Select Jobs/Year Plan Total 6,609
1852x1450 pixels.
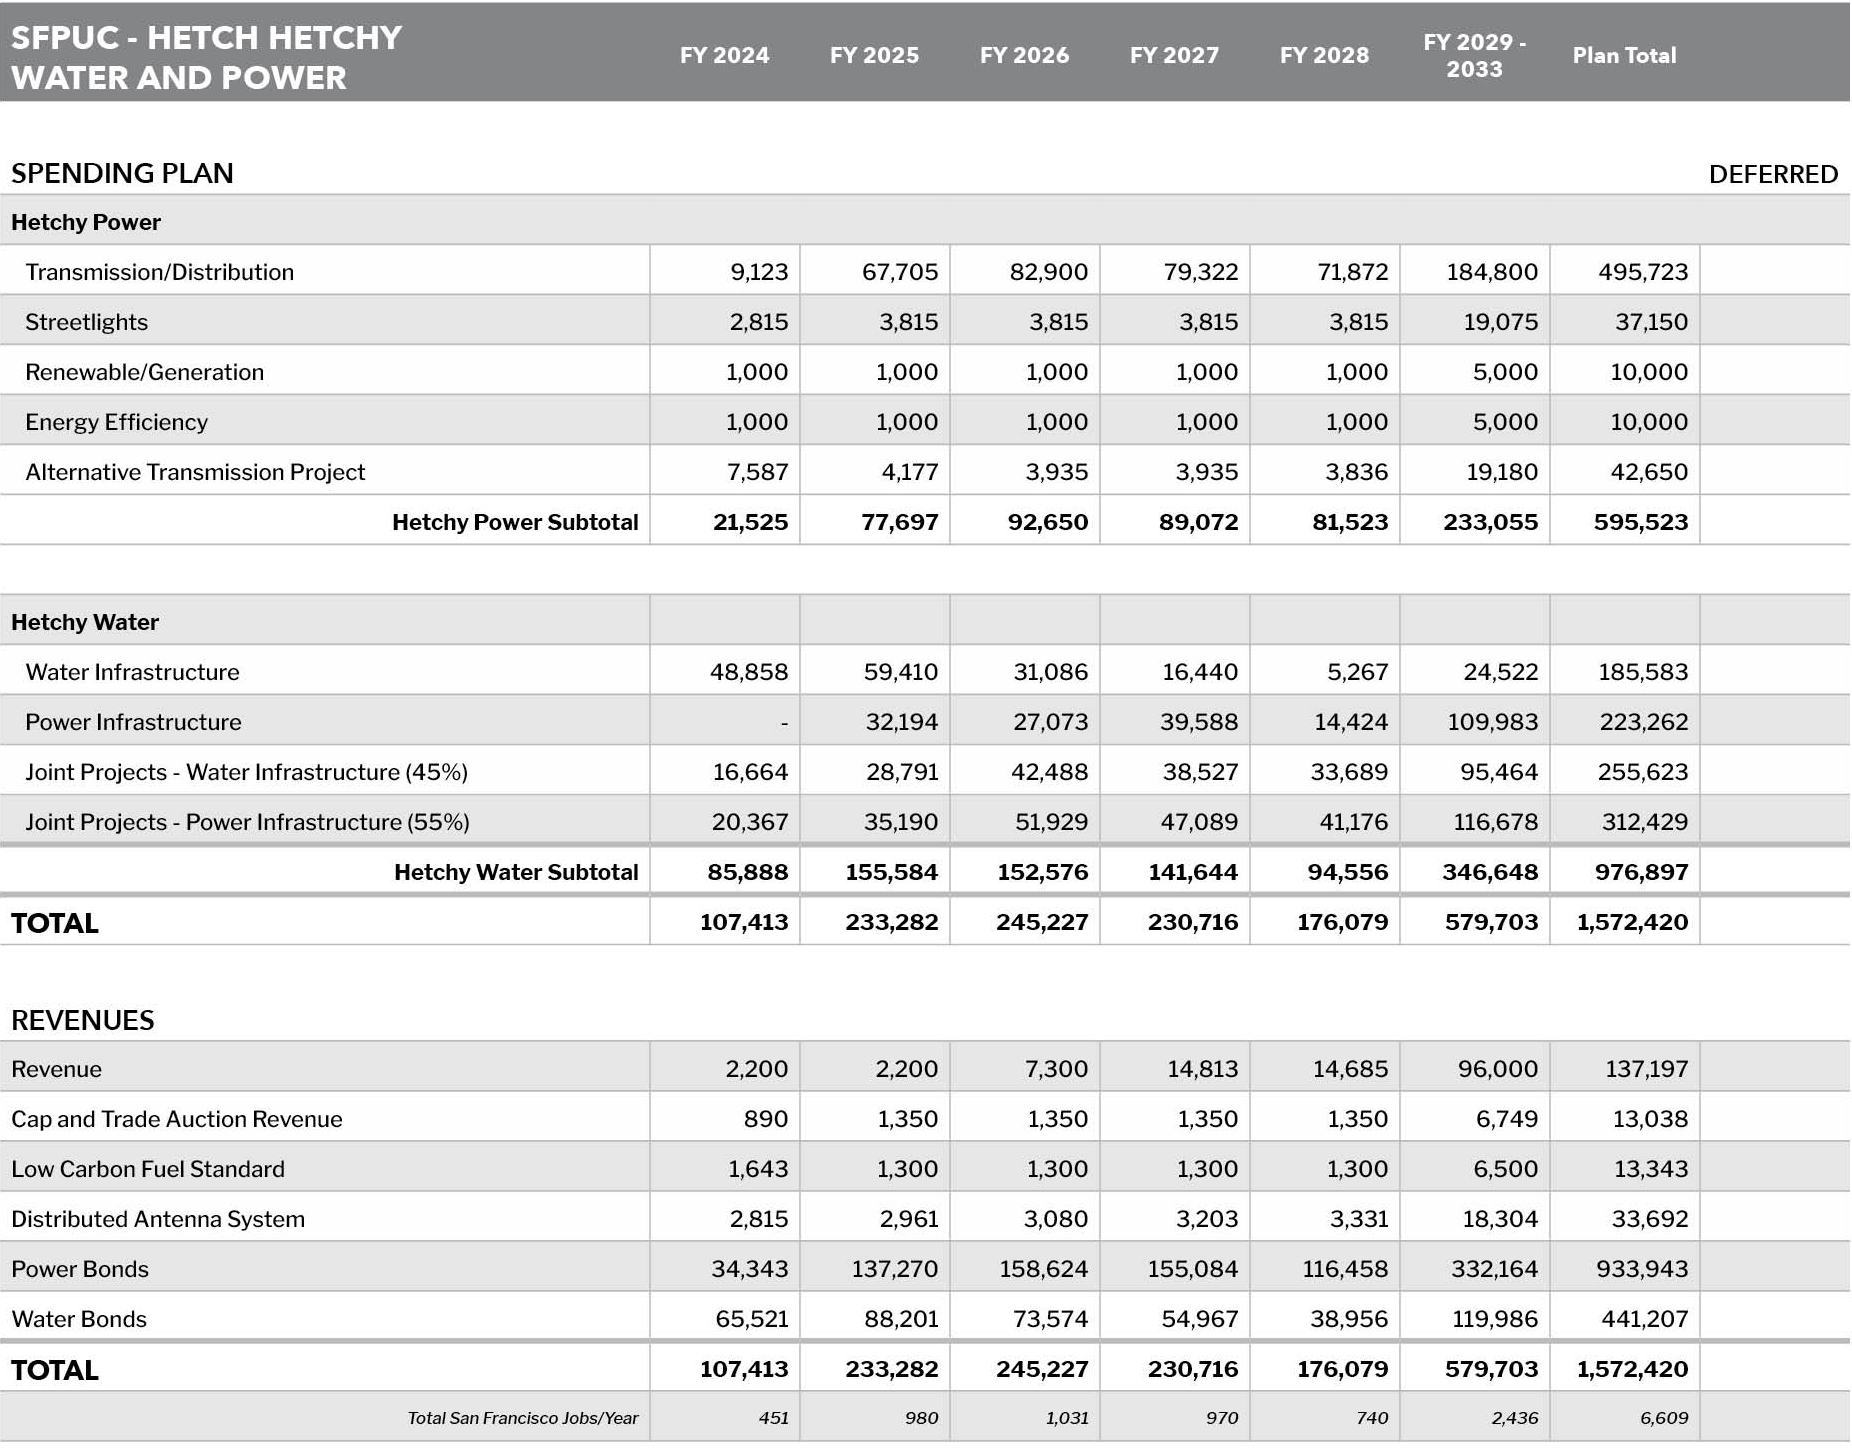pos(1664,1418)
